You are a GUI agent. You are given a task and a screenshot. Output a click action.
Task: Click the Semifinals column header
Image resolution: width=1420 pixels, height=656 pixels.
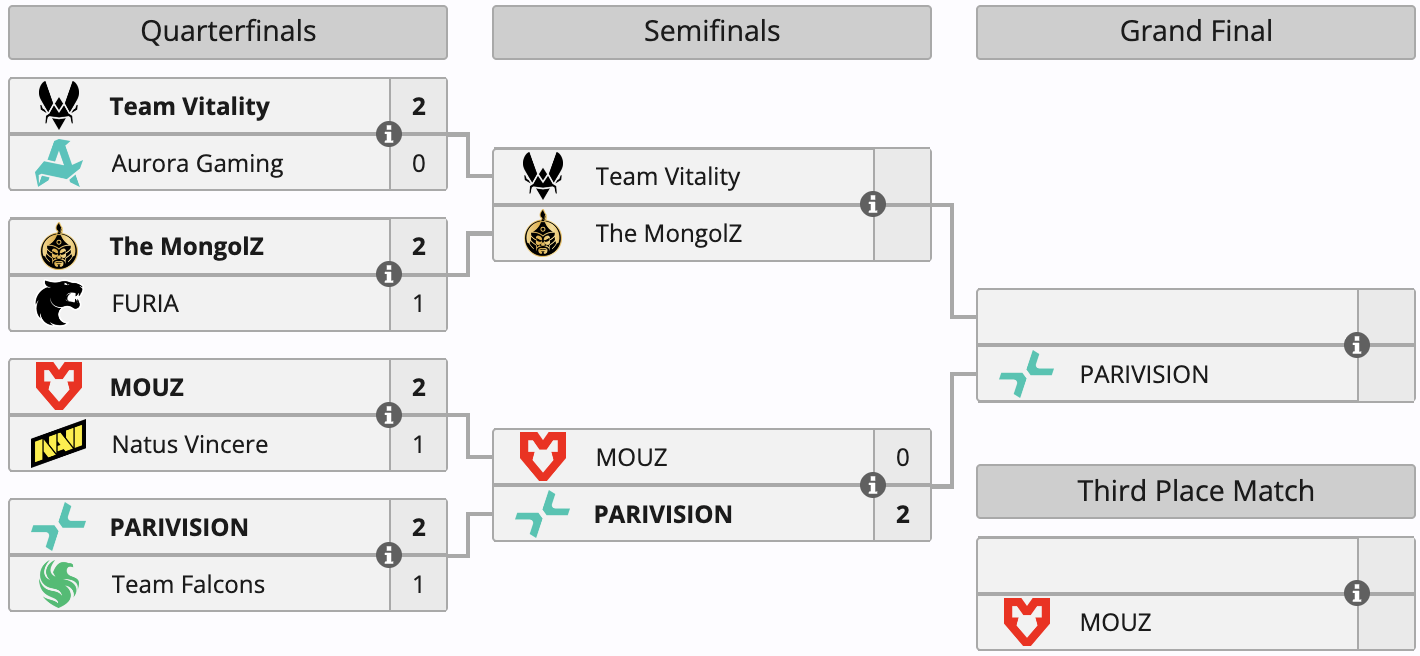[x=711, y=32]
